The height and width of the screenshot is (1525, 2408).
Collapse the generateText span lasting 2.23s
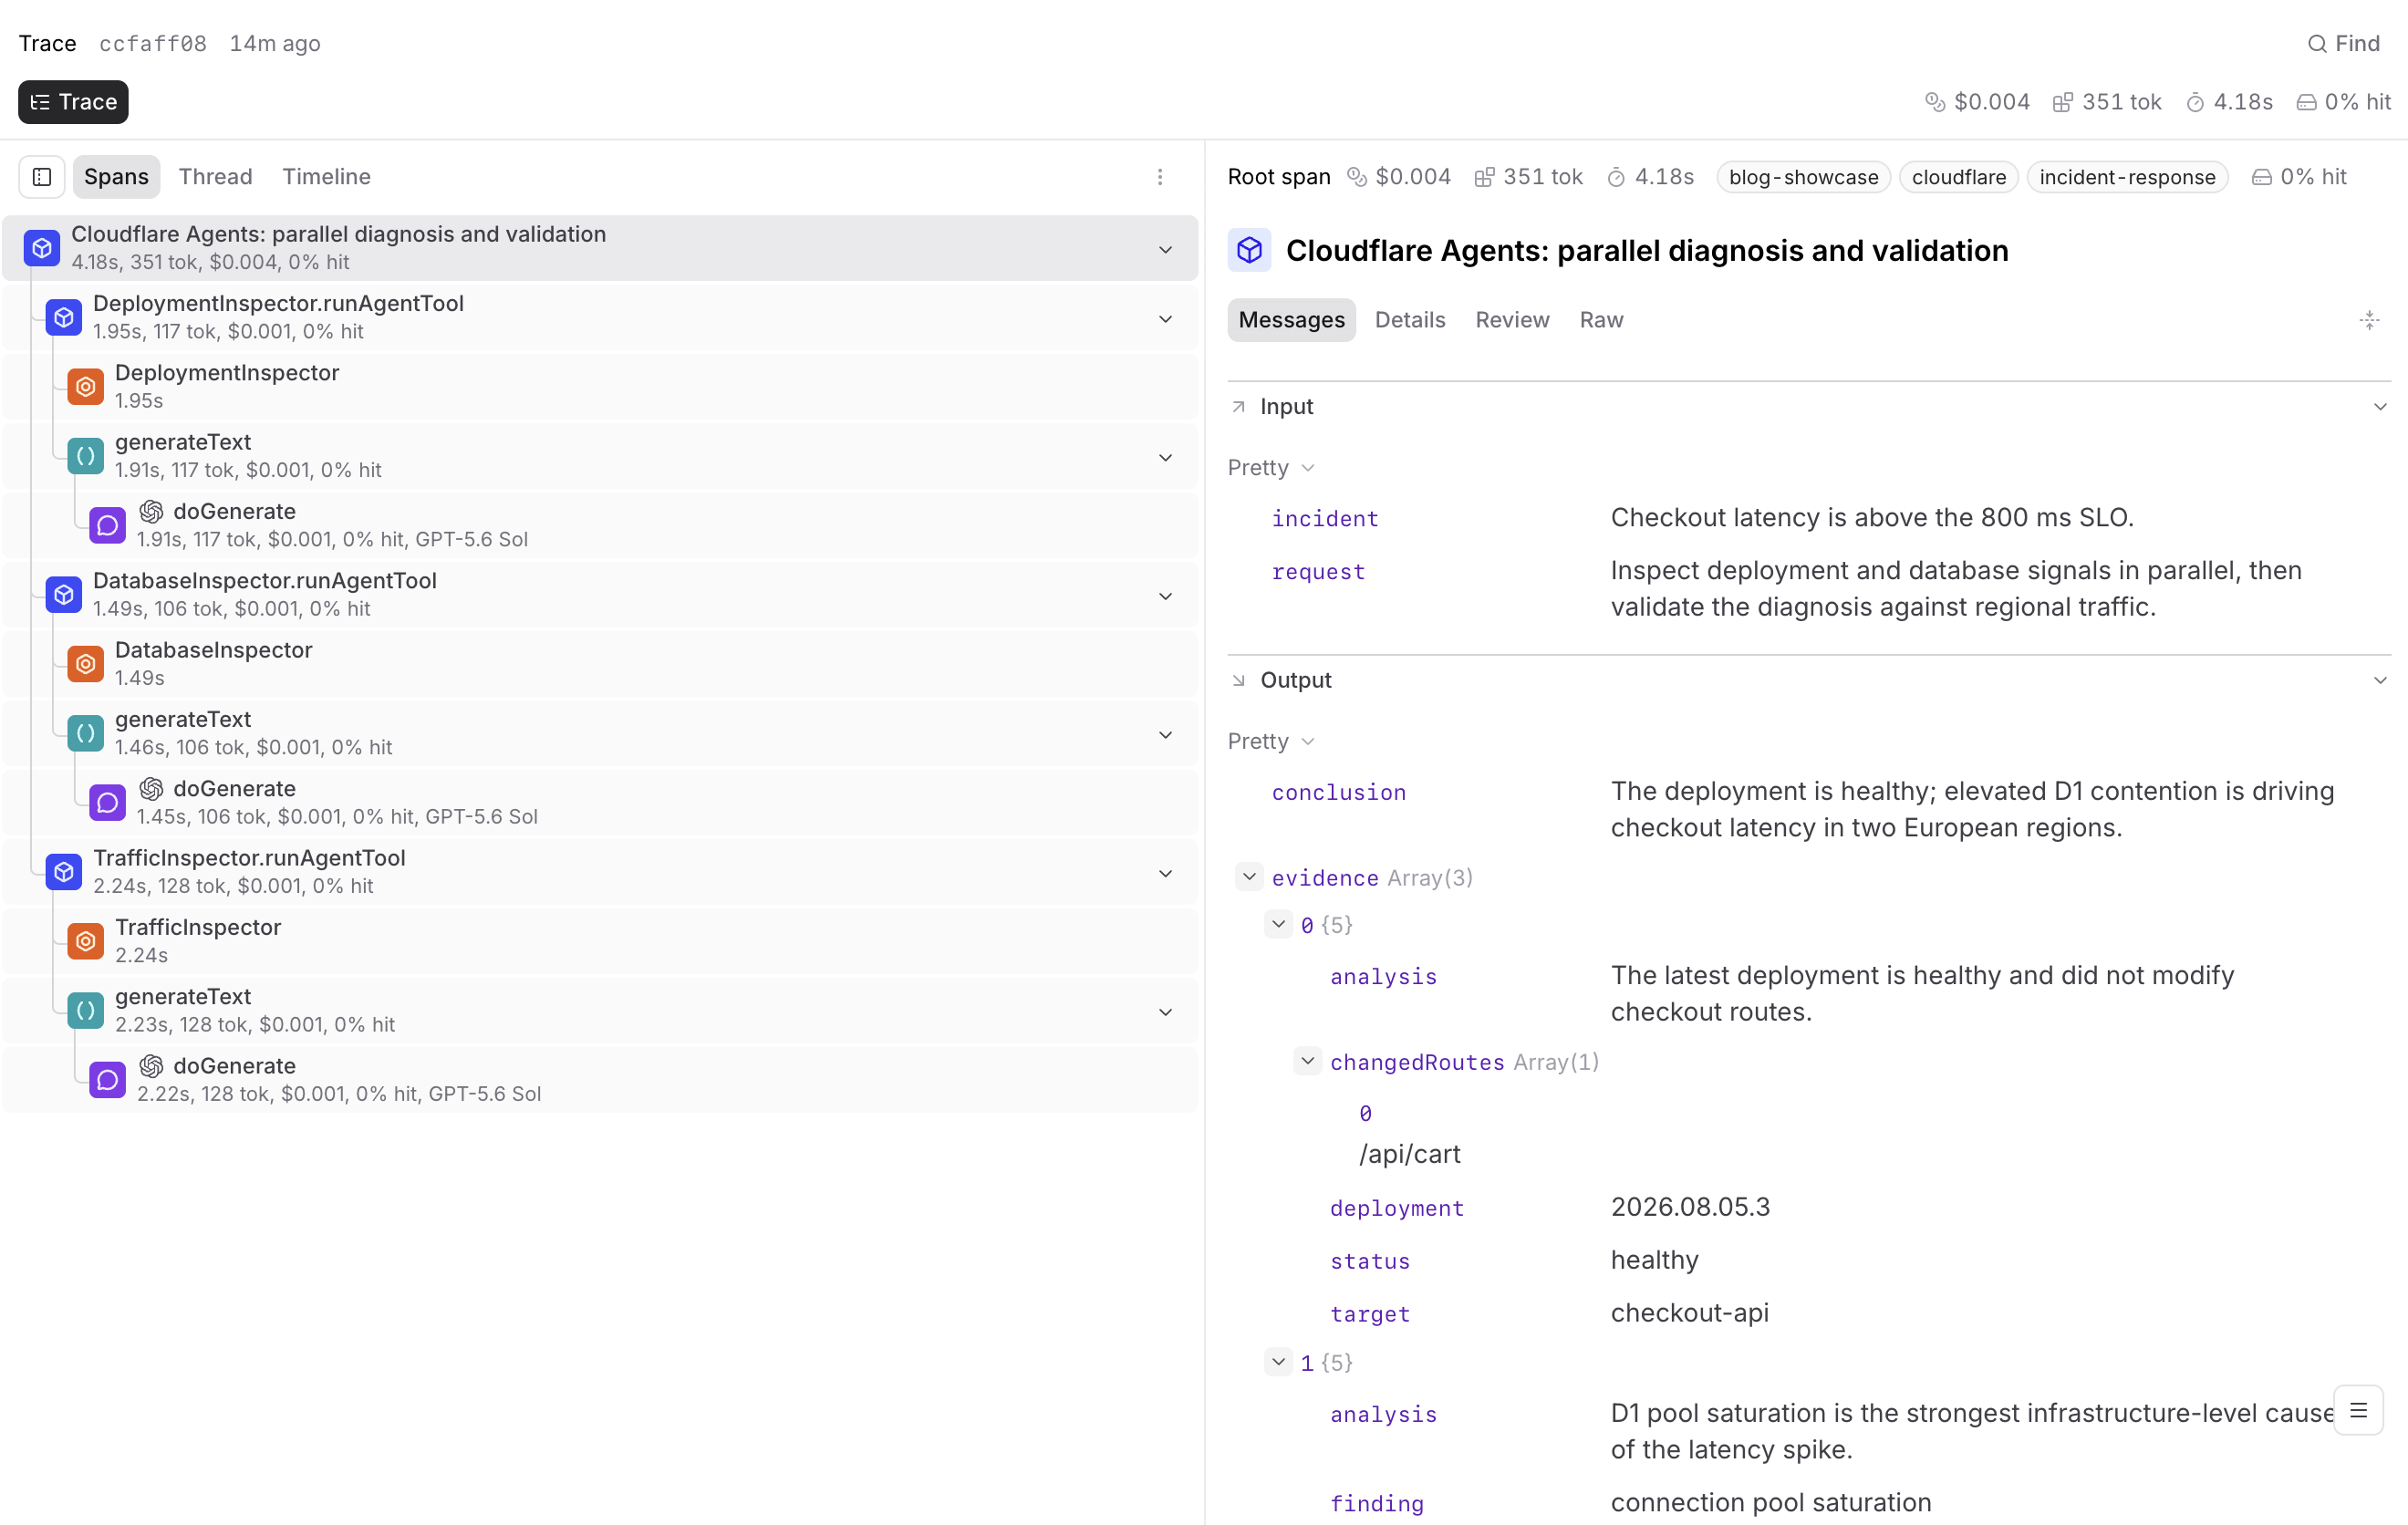coord(1165,1012)
